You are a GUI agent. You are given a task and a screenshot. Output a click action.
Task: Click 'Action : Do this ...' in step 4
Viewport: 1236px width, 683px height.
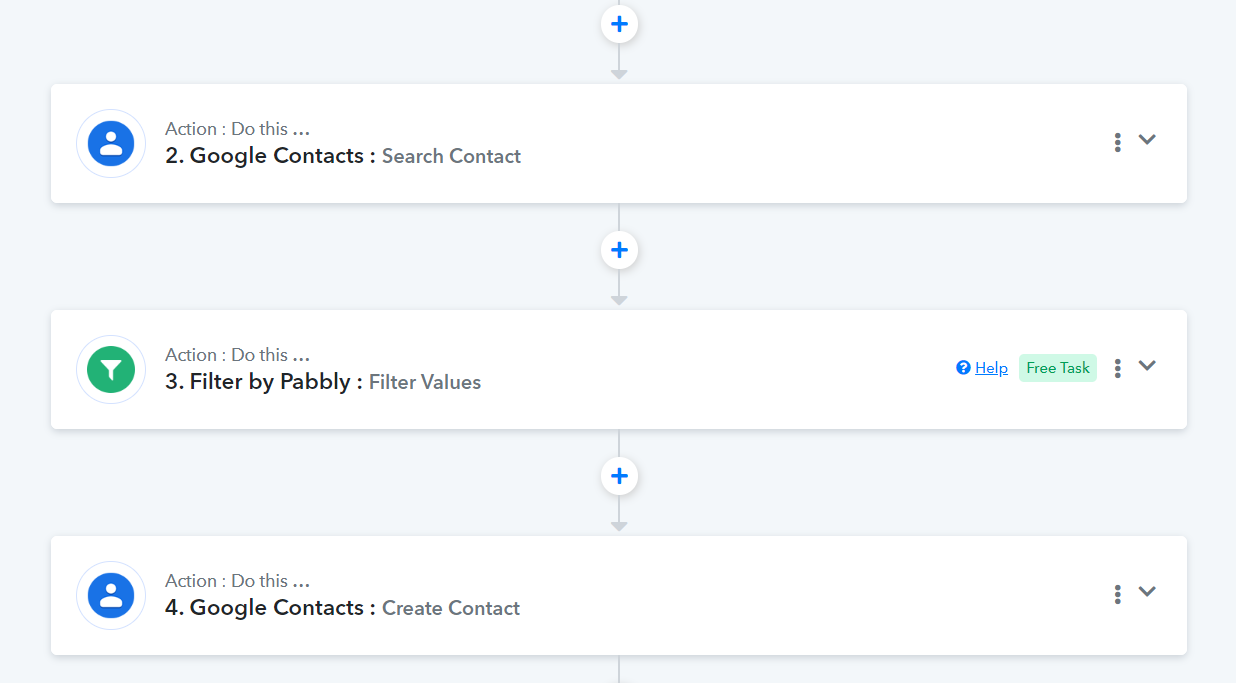point(237,581)
